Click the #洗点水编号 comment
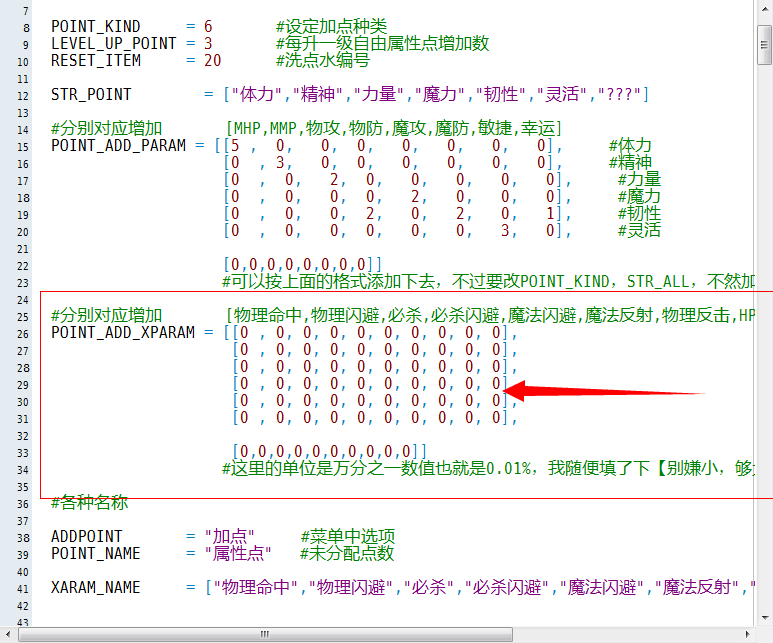Screen dimensions: 773x643 (323, 61)
